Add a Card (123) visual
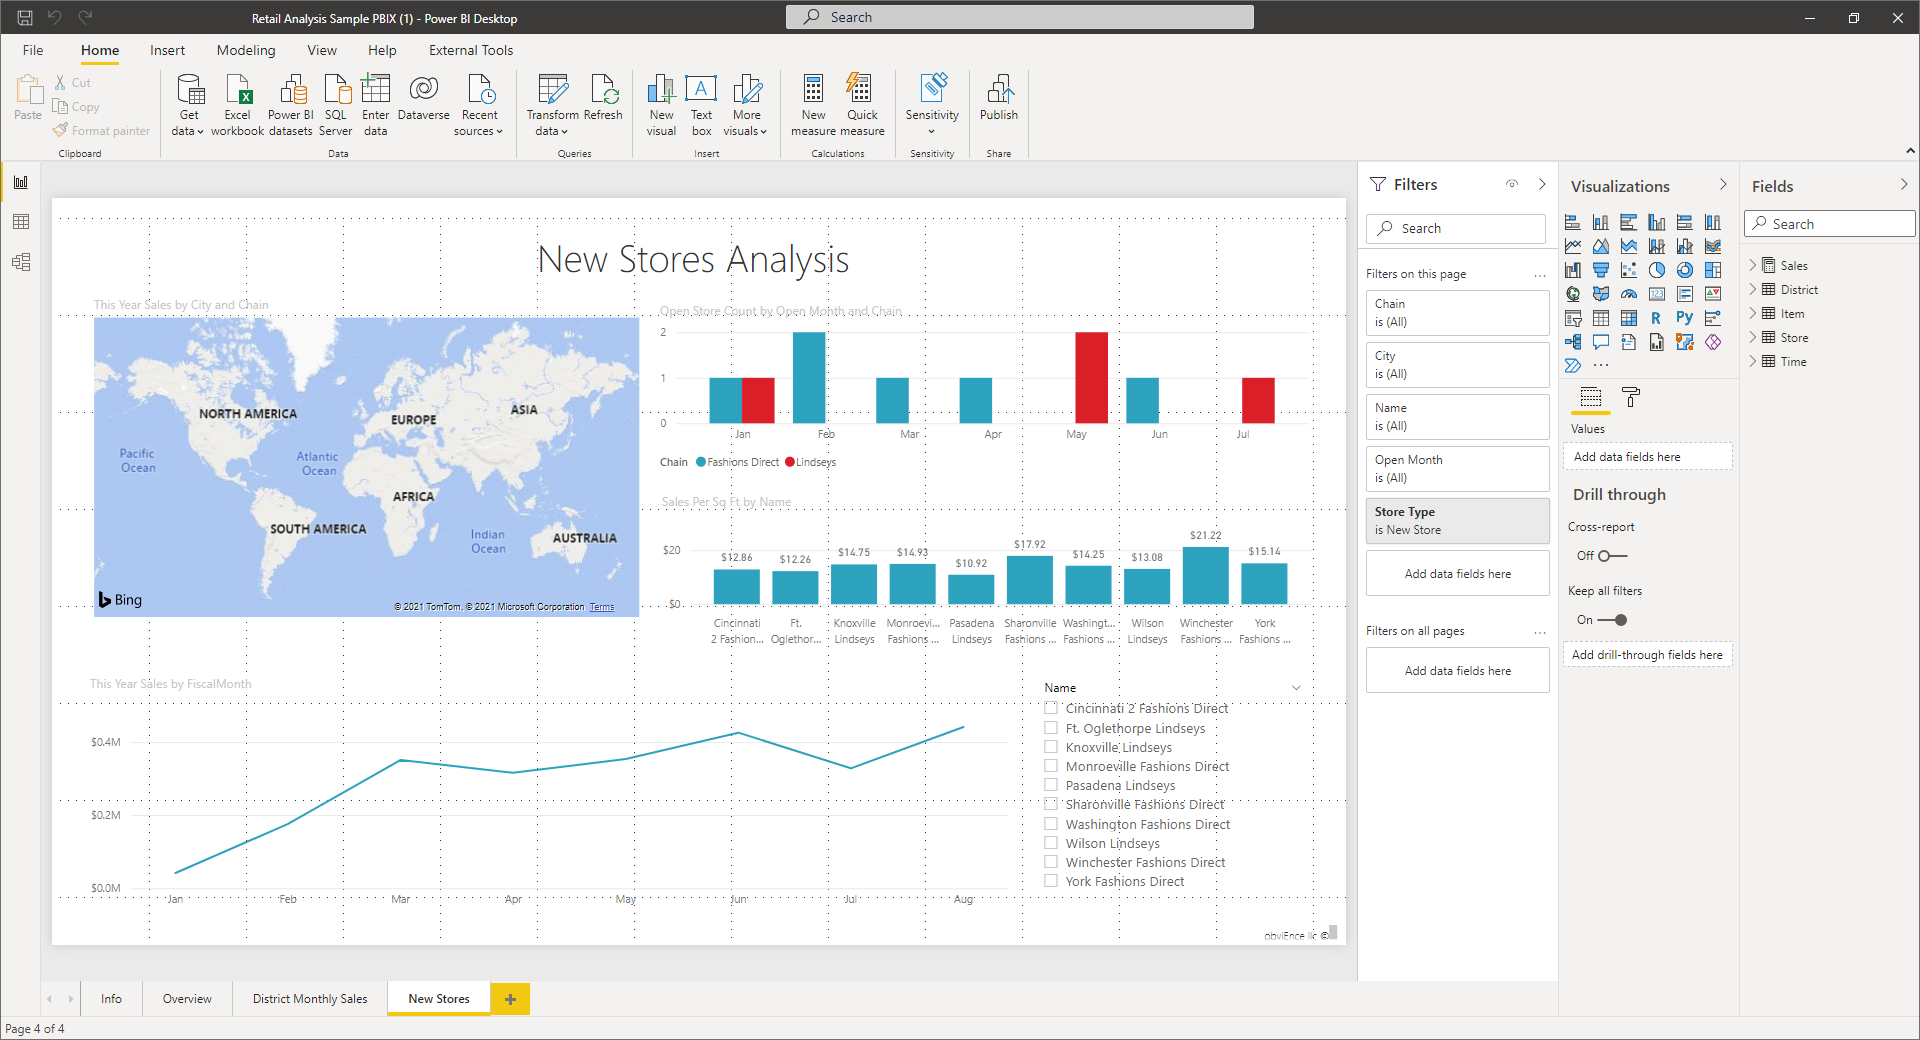1920x1040 pixels. click(1657, 294)
